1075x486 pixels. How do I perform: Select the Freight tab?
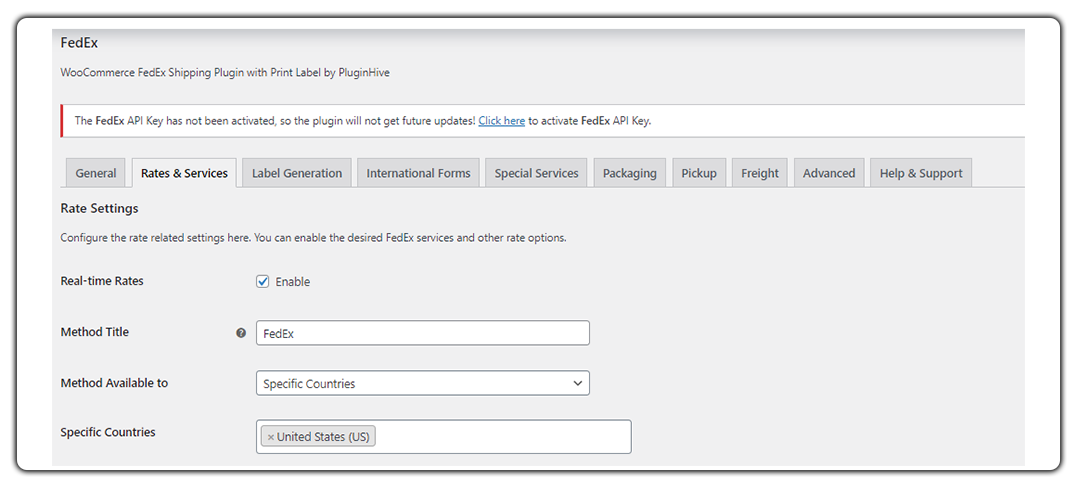tap(760, 173)
